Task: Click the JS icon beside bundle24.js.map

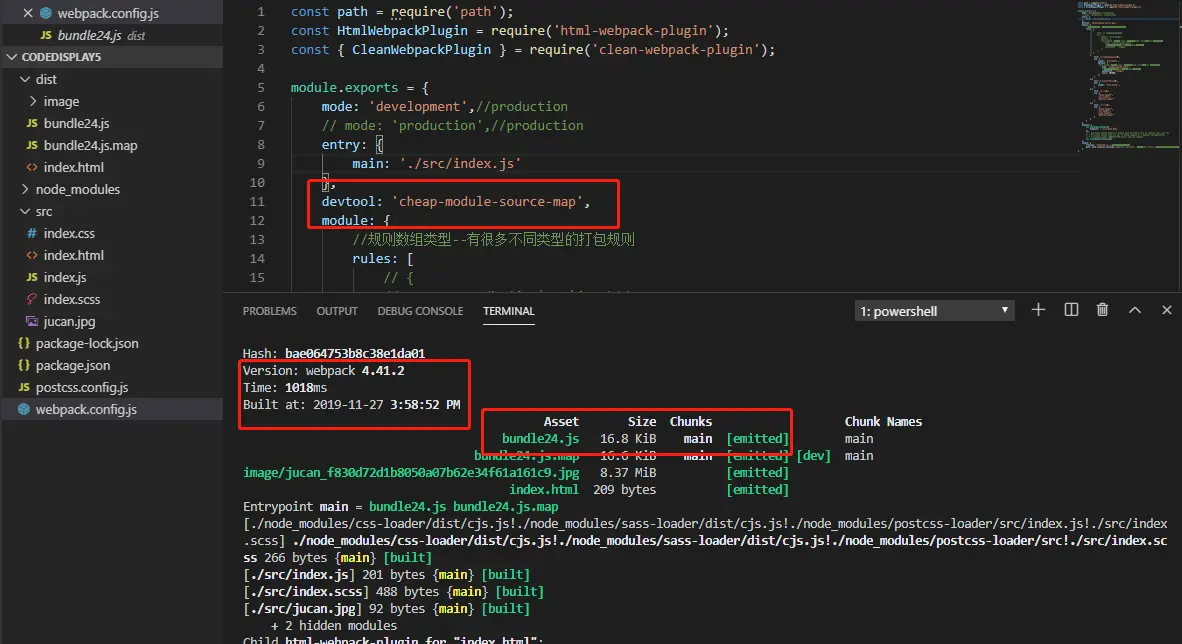Action: [x=32, y=145]
